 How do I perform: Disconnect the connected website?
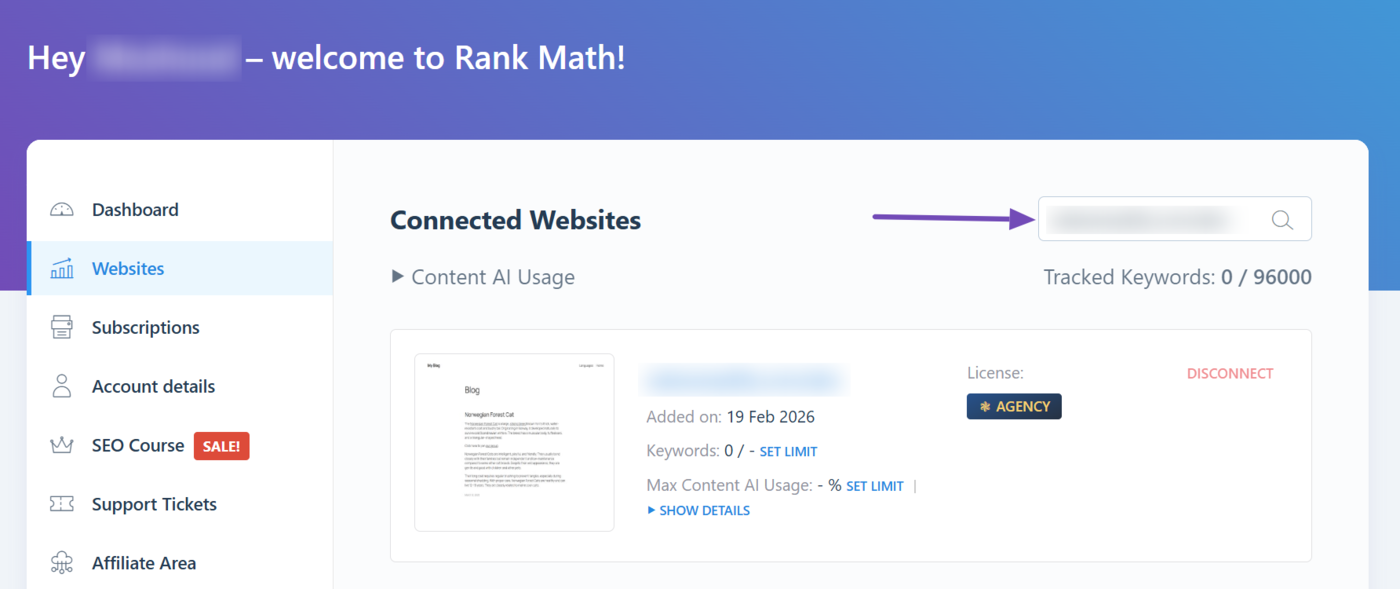pyautogui.click(x=1230, y=373)
